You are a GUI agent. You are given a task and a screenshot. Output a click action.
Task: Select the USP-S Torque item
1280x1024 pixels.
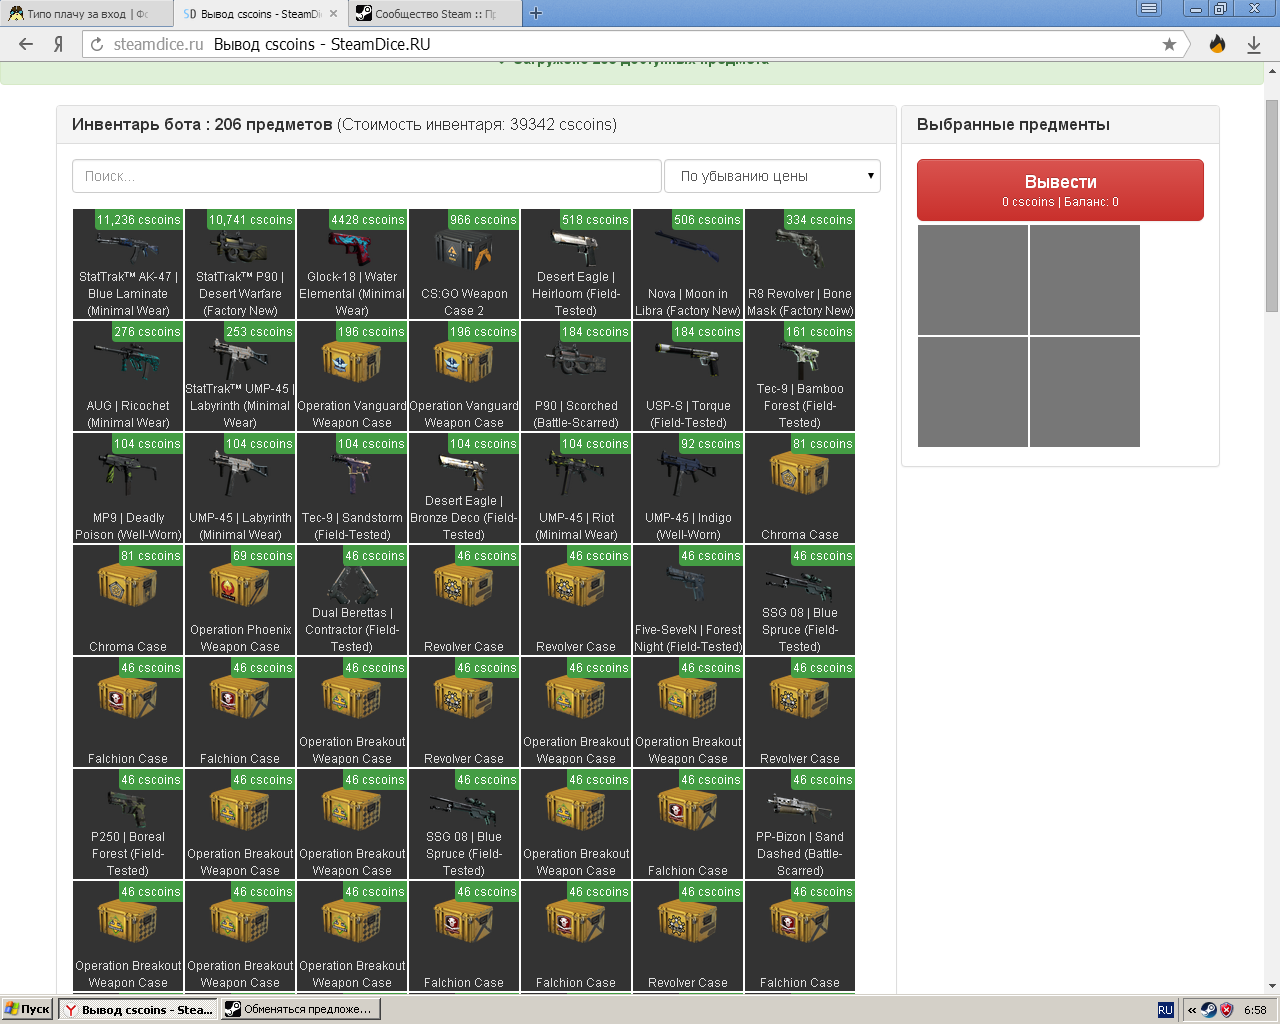688,376
